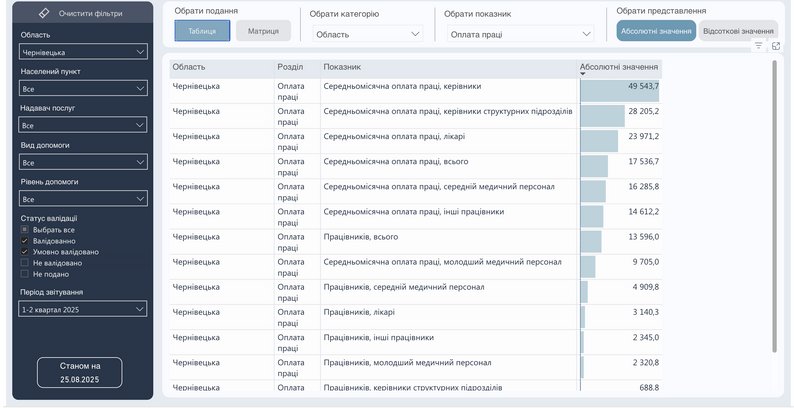Expand the Населений пункт dropdown

point(83,88)
